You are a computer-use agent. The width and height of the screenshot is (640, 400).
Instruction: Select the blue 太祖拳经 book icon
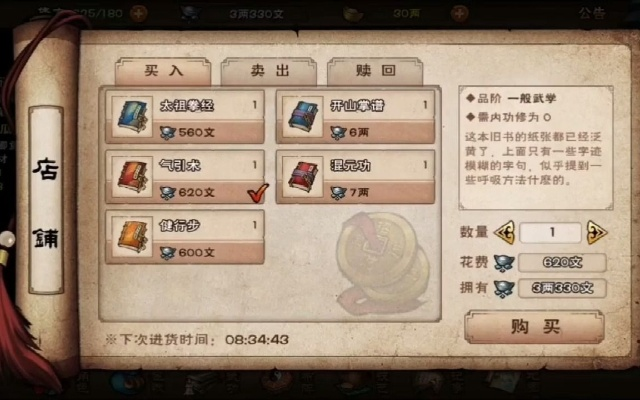tap(132, 117)
